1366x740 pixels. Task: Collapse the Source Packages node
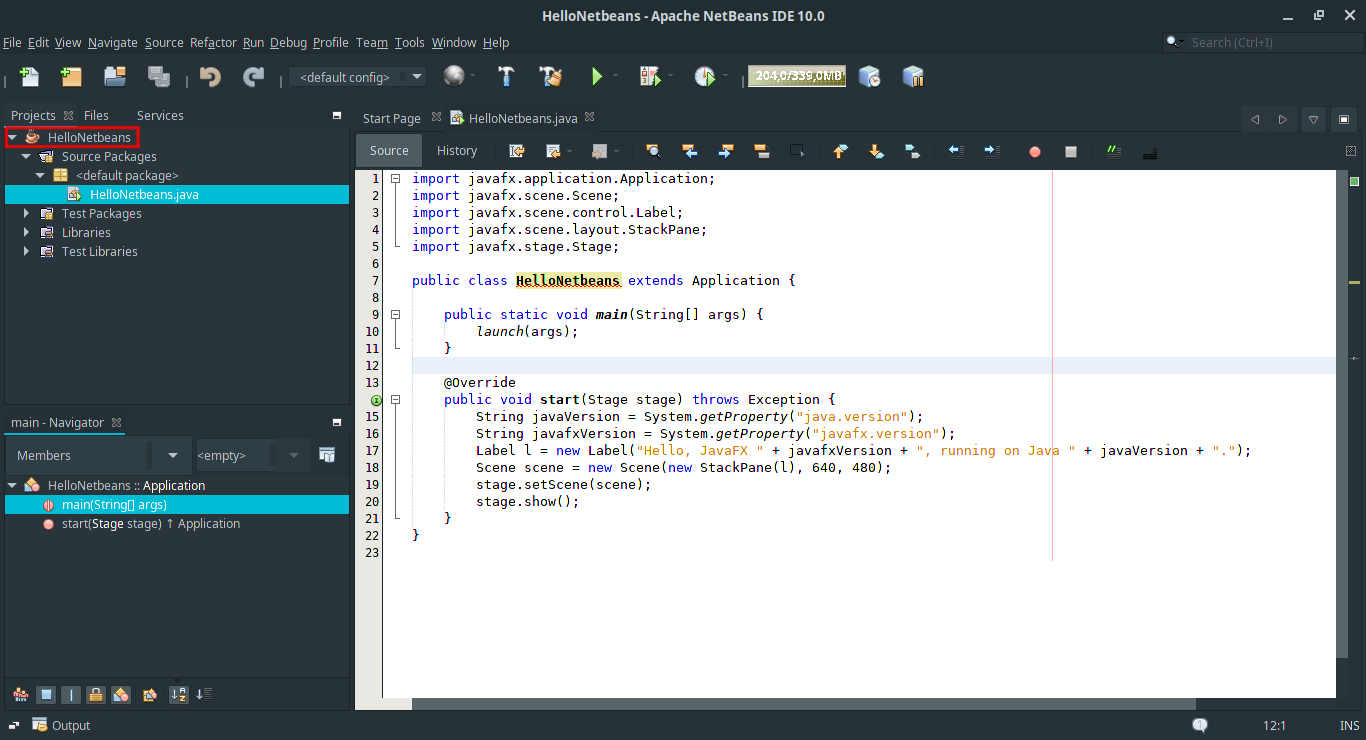pos(26,156)
